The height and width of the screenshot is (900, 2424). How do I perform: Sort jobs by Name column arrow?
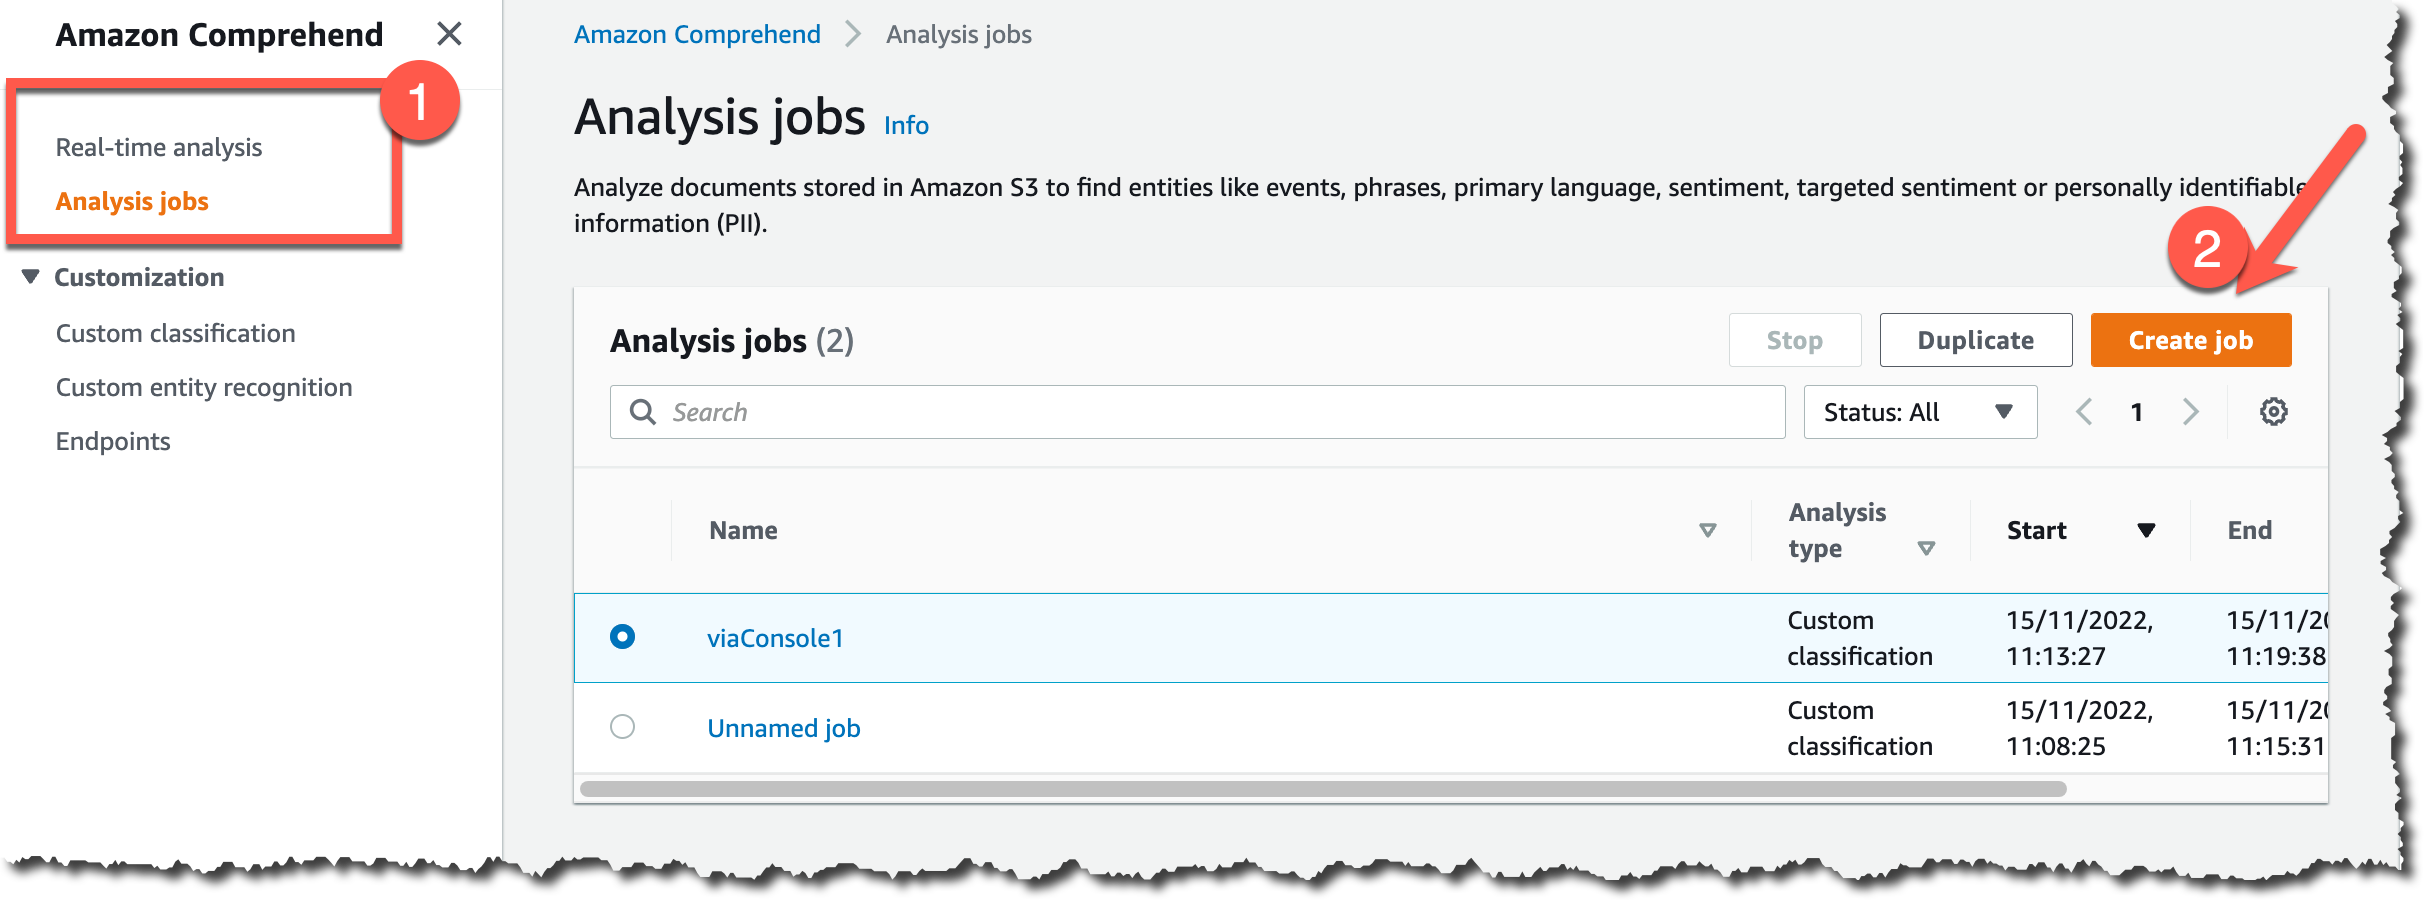[x=1707, y=530]
